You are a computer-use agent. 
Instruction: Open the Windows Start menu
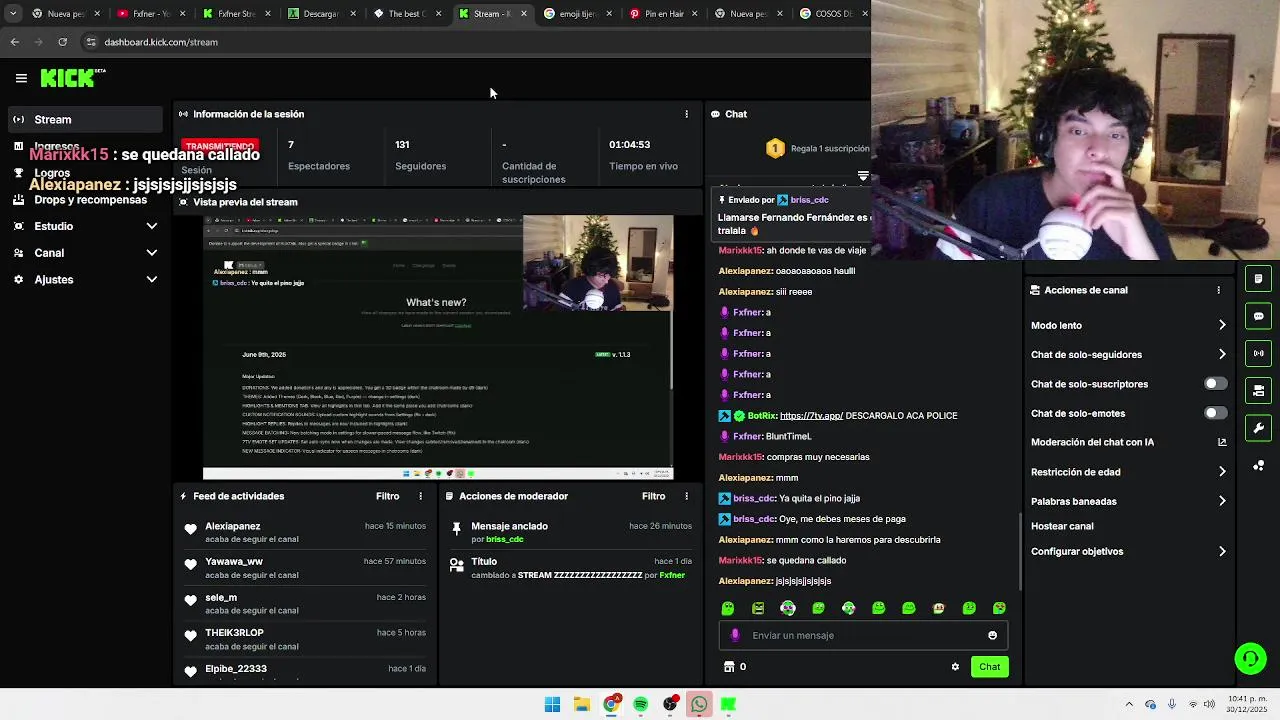pos(552,704)
